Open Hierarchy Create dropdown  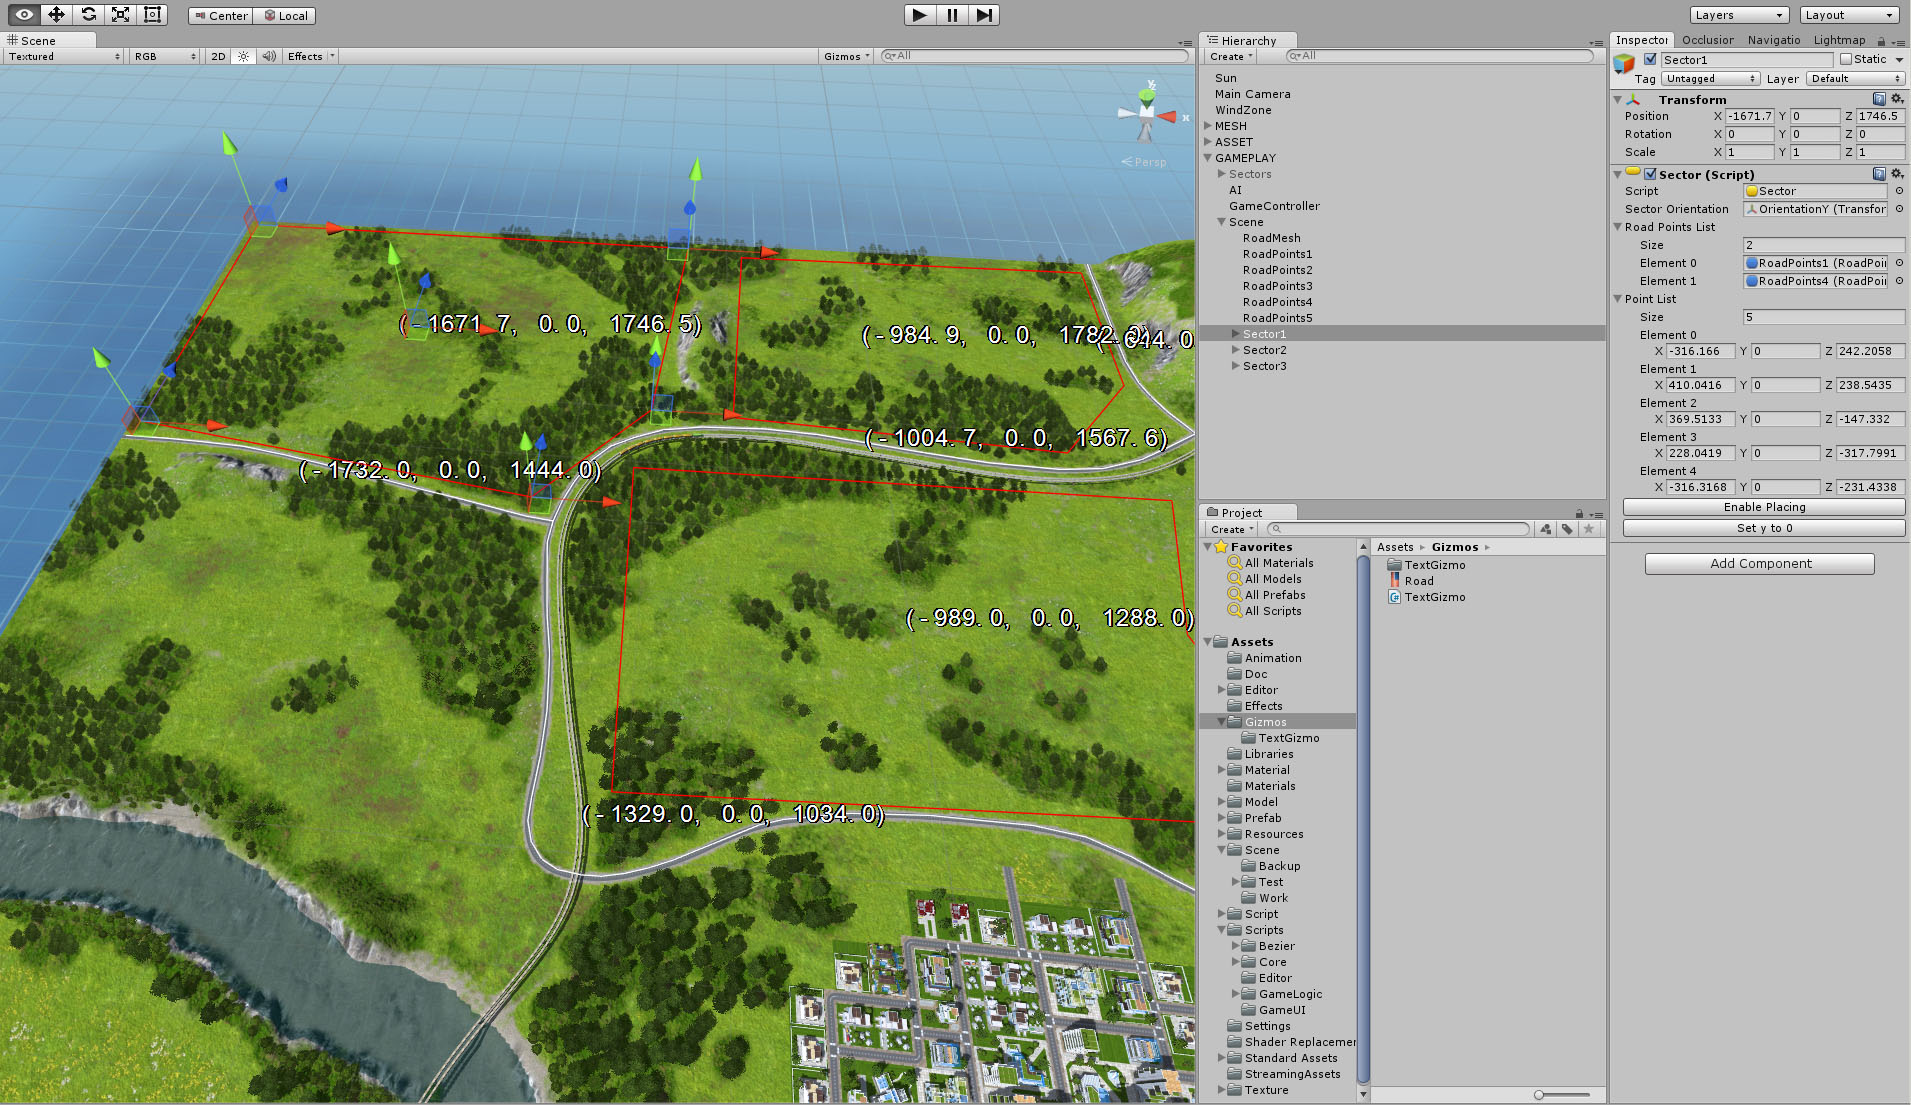(x=1230, y=57)
